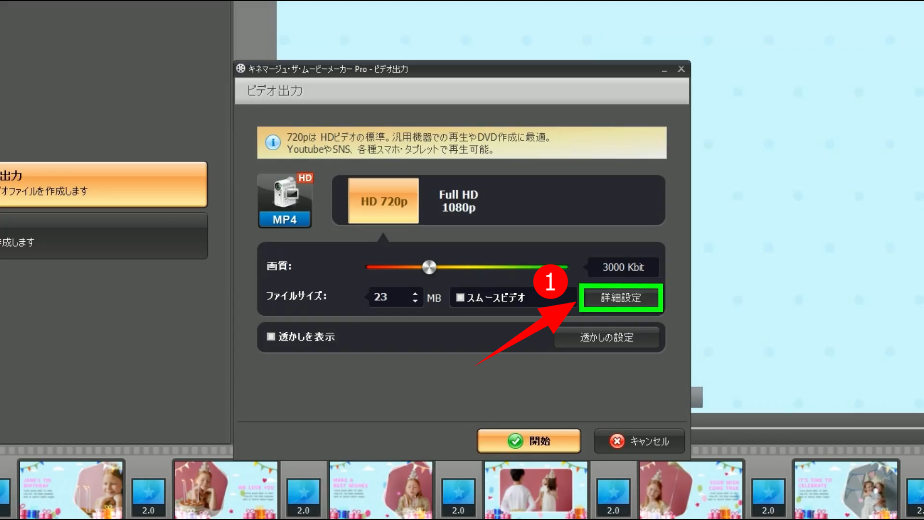Viewport: 924px width, 520px height.
Task: Click the transition icon after the birthday cake slide
Action: point(303,492)
